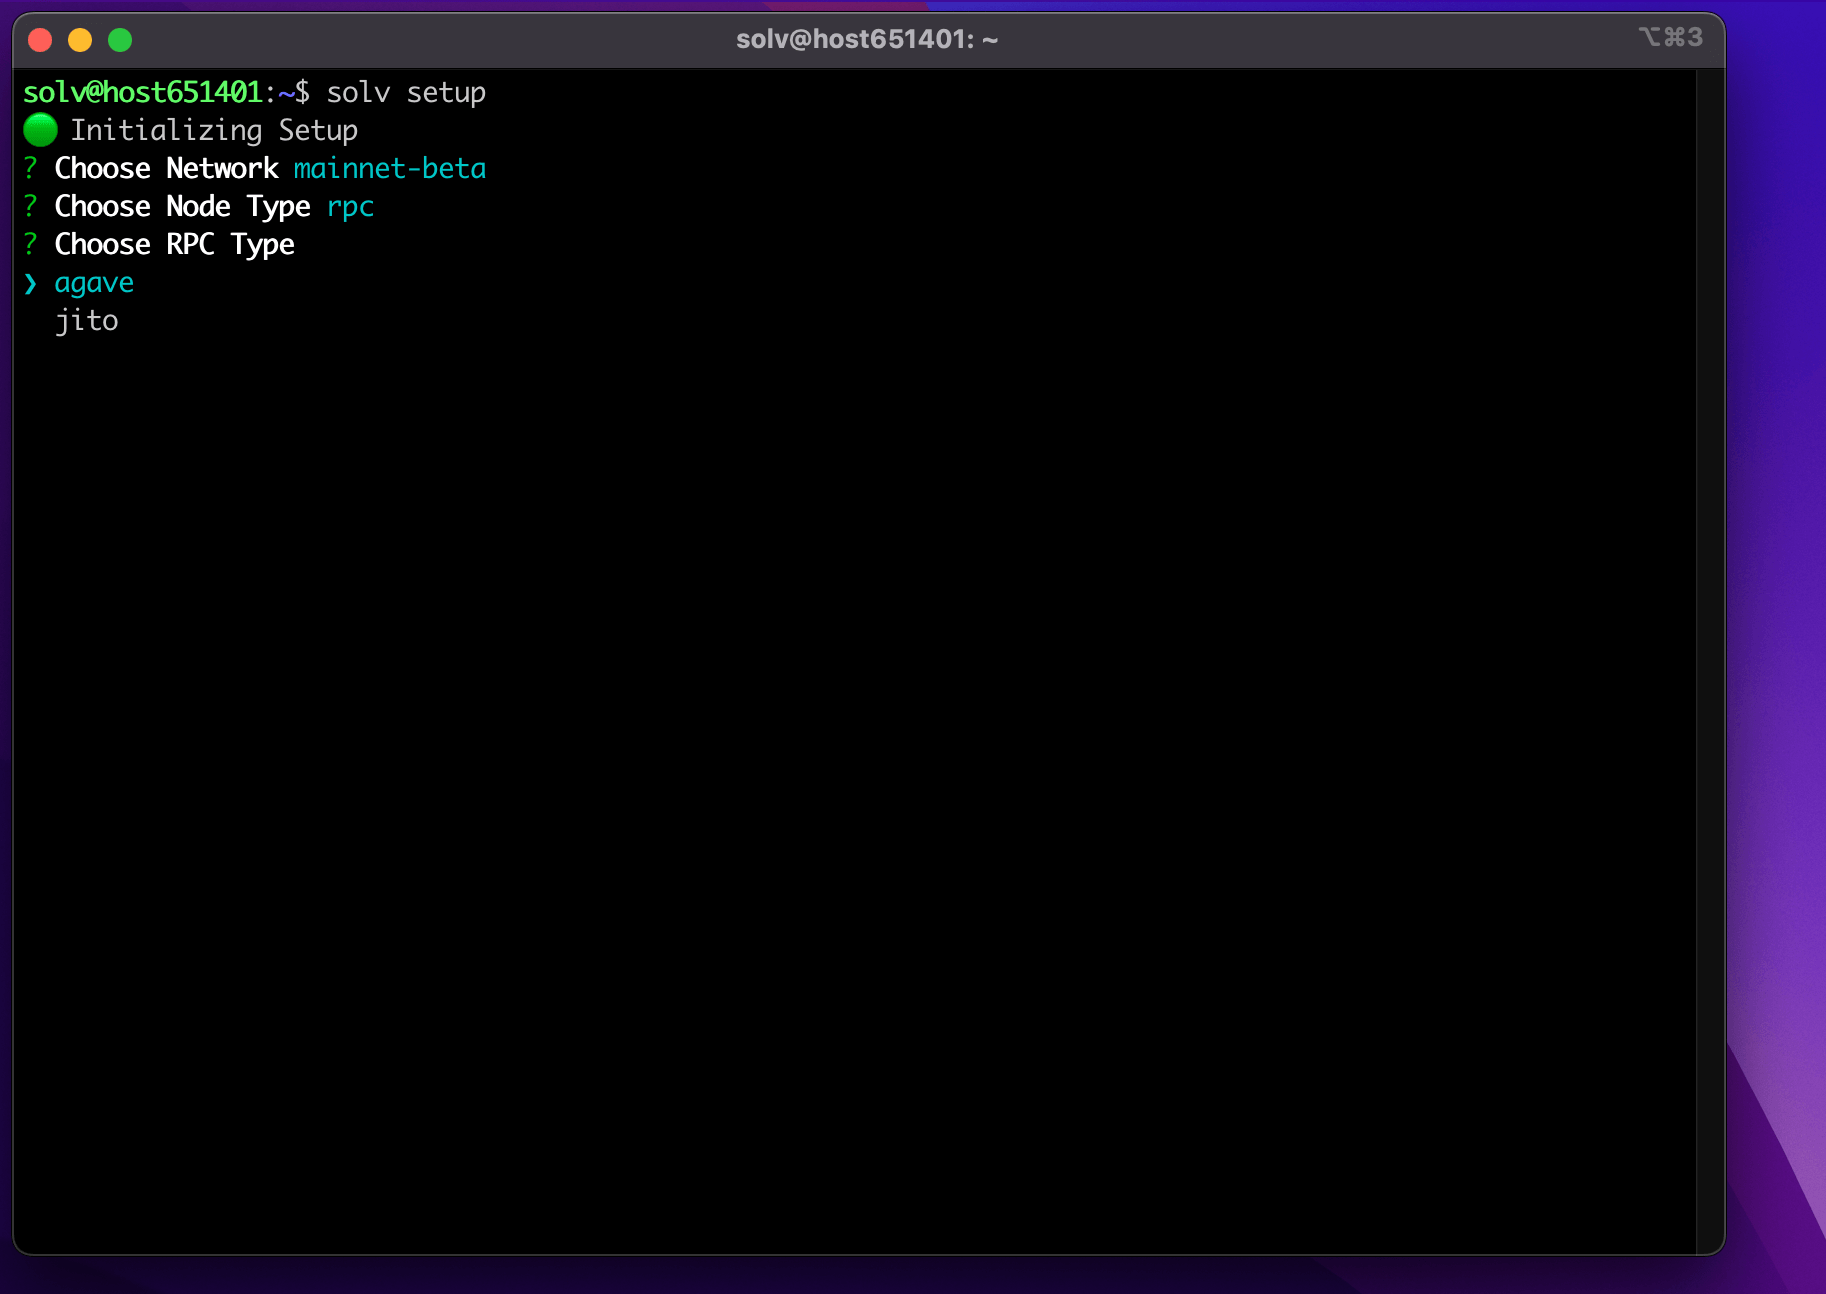Click the 'rpc' answer text
Image resolution: width=1826 pixels, height=1294 pixels.
(350, 207)
